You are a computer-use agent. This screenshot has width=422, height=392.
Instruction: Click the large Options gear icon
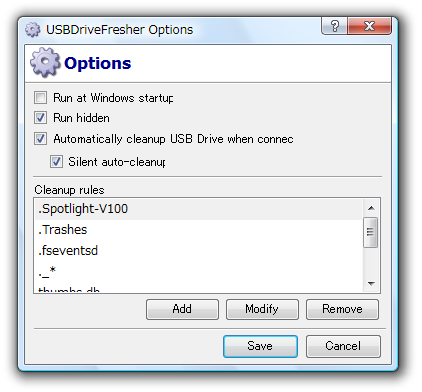(x=45, y=62)
